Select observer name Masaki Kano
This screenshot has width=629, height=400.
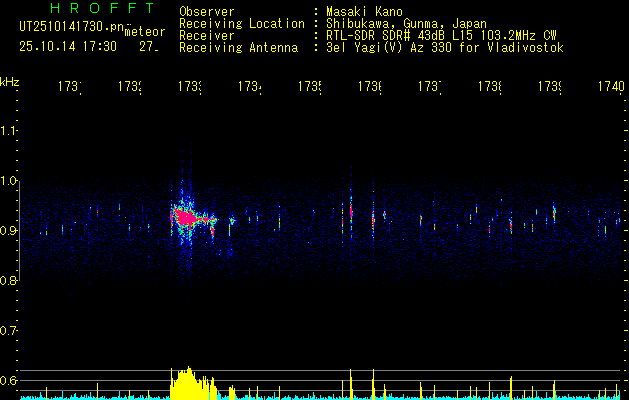pos(364,12)
